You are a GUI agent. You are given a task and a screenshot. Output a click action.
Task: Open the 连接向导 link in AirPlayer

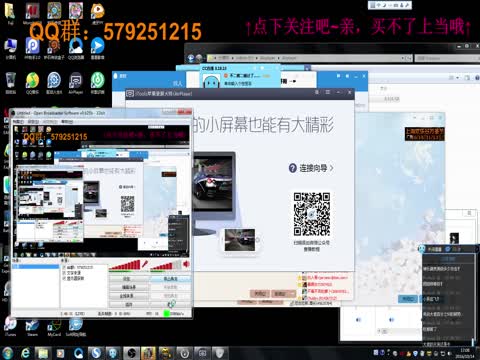pyautogui.click(x=311, y=168)
